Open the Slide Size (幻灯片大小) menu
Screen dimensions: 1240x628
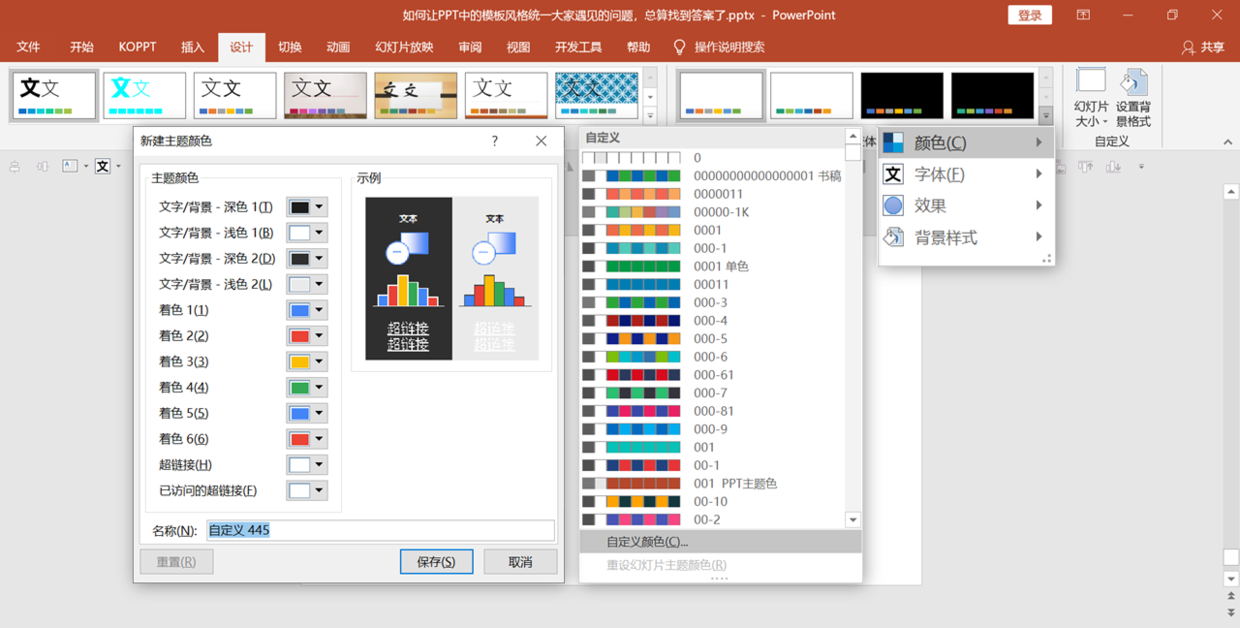click(x=1091, y=98)
